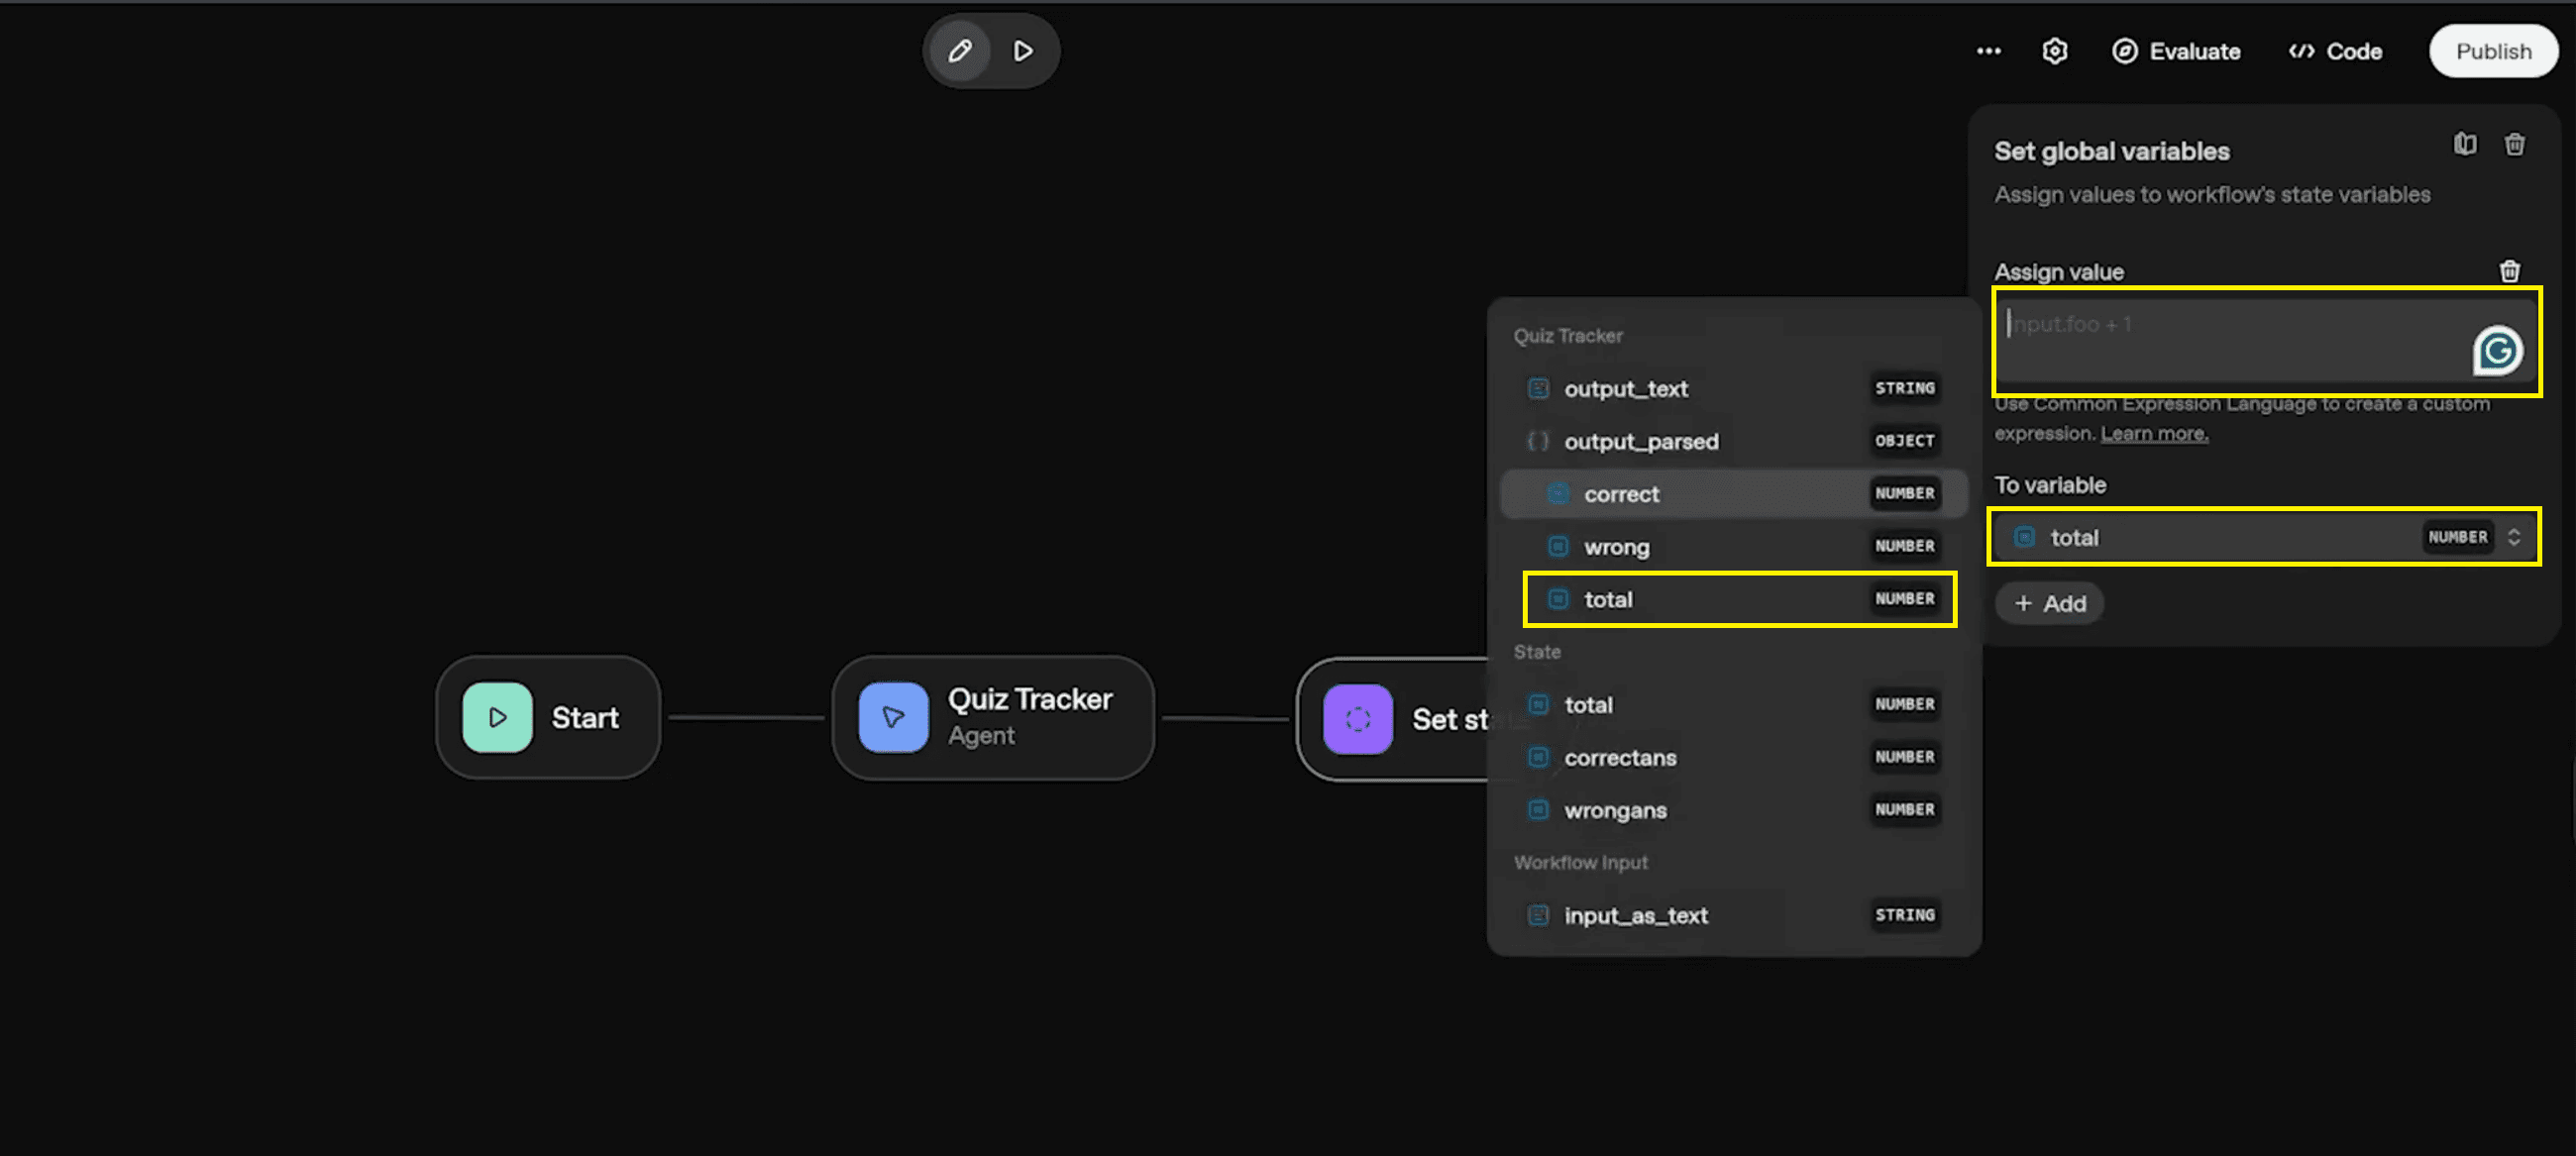The height and width of the screenshot is (1156, 2576).
Task: Remove the assignment with trash icon
Action: (2509, 271)
